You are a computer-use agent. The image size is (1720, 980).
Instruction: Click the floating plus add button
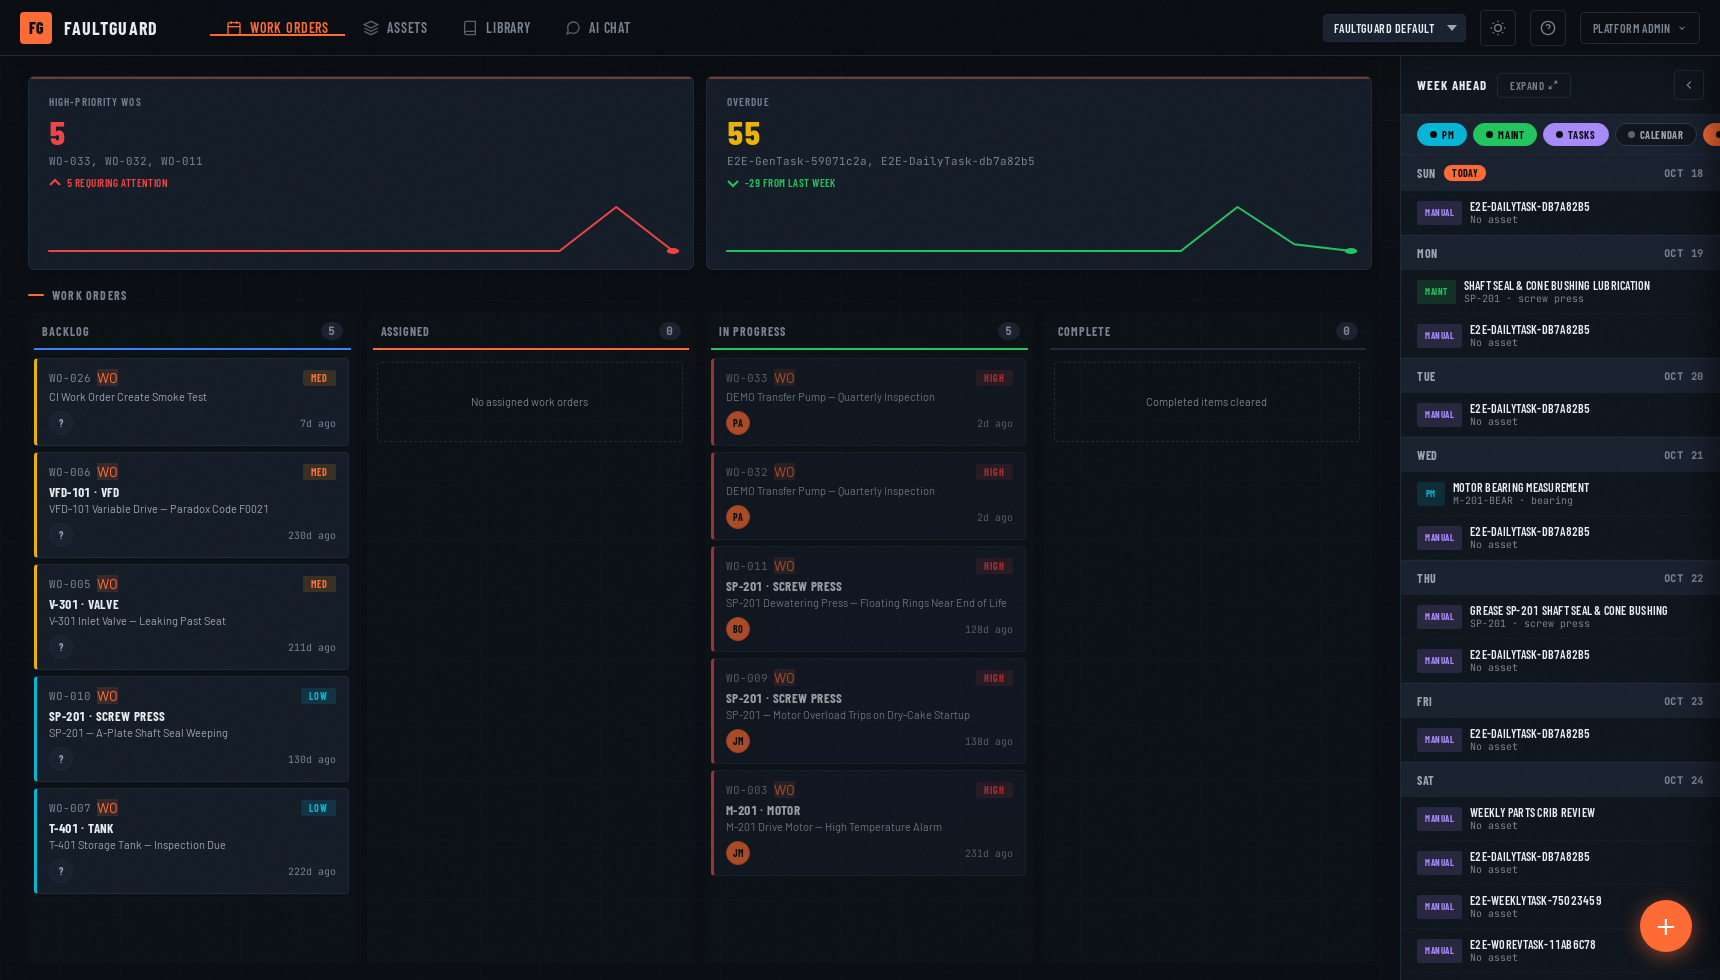point(1666,926)
